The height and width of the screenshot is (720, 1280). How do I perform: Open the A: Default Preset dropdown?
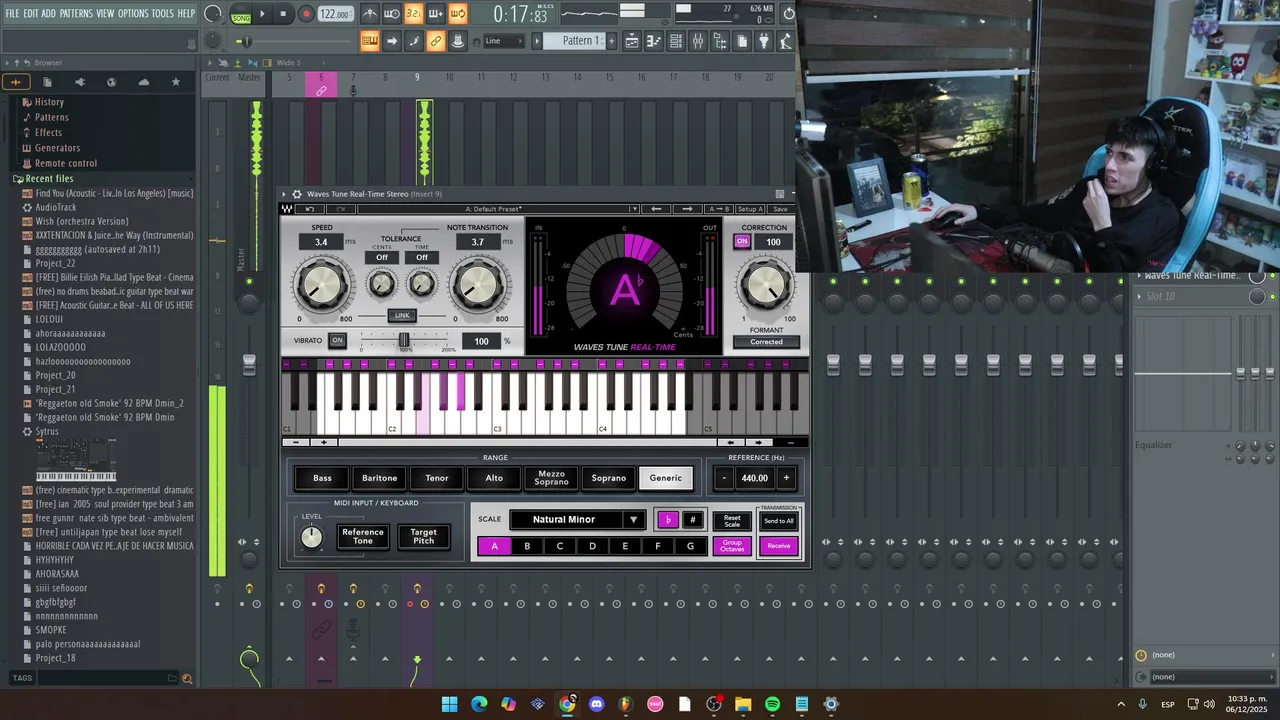pyautogui.click(x=498, y=209)
